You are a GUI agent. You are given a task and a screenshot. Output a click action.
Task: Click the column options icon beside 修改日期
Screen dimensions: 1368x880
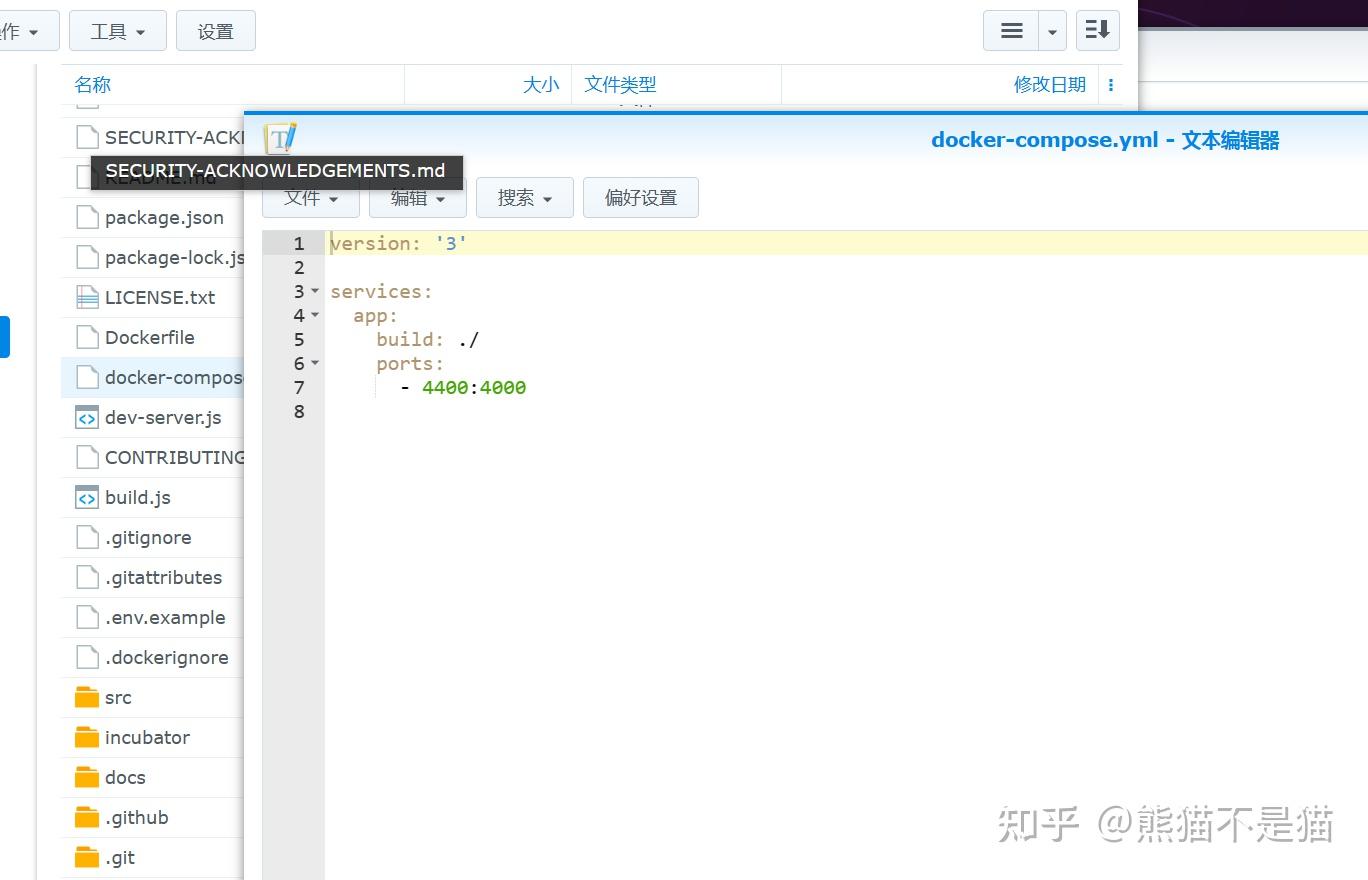(1111, 85)
